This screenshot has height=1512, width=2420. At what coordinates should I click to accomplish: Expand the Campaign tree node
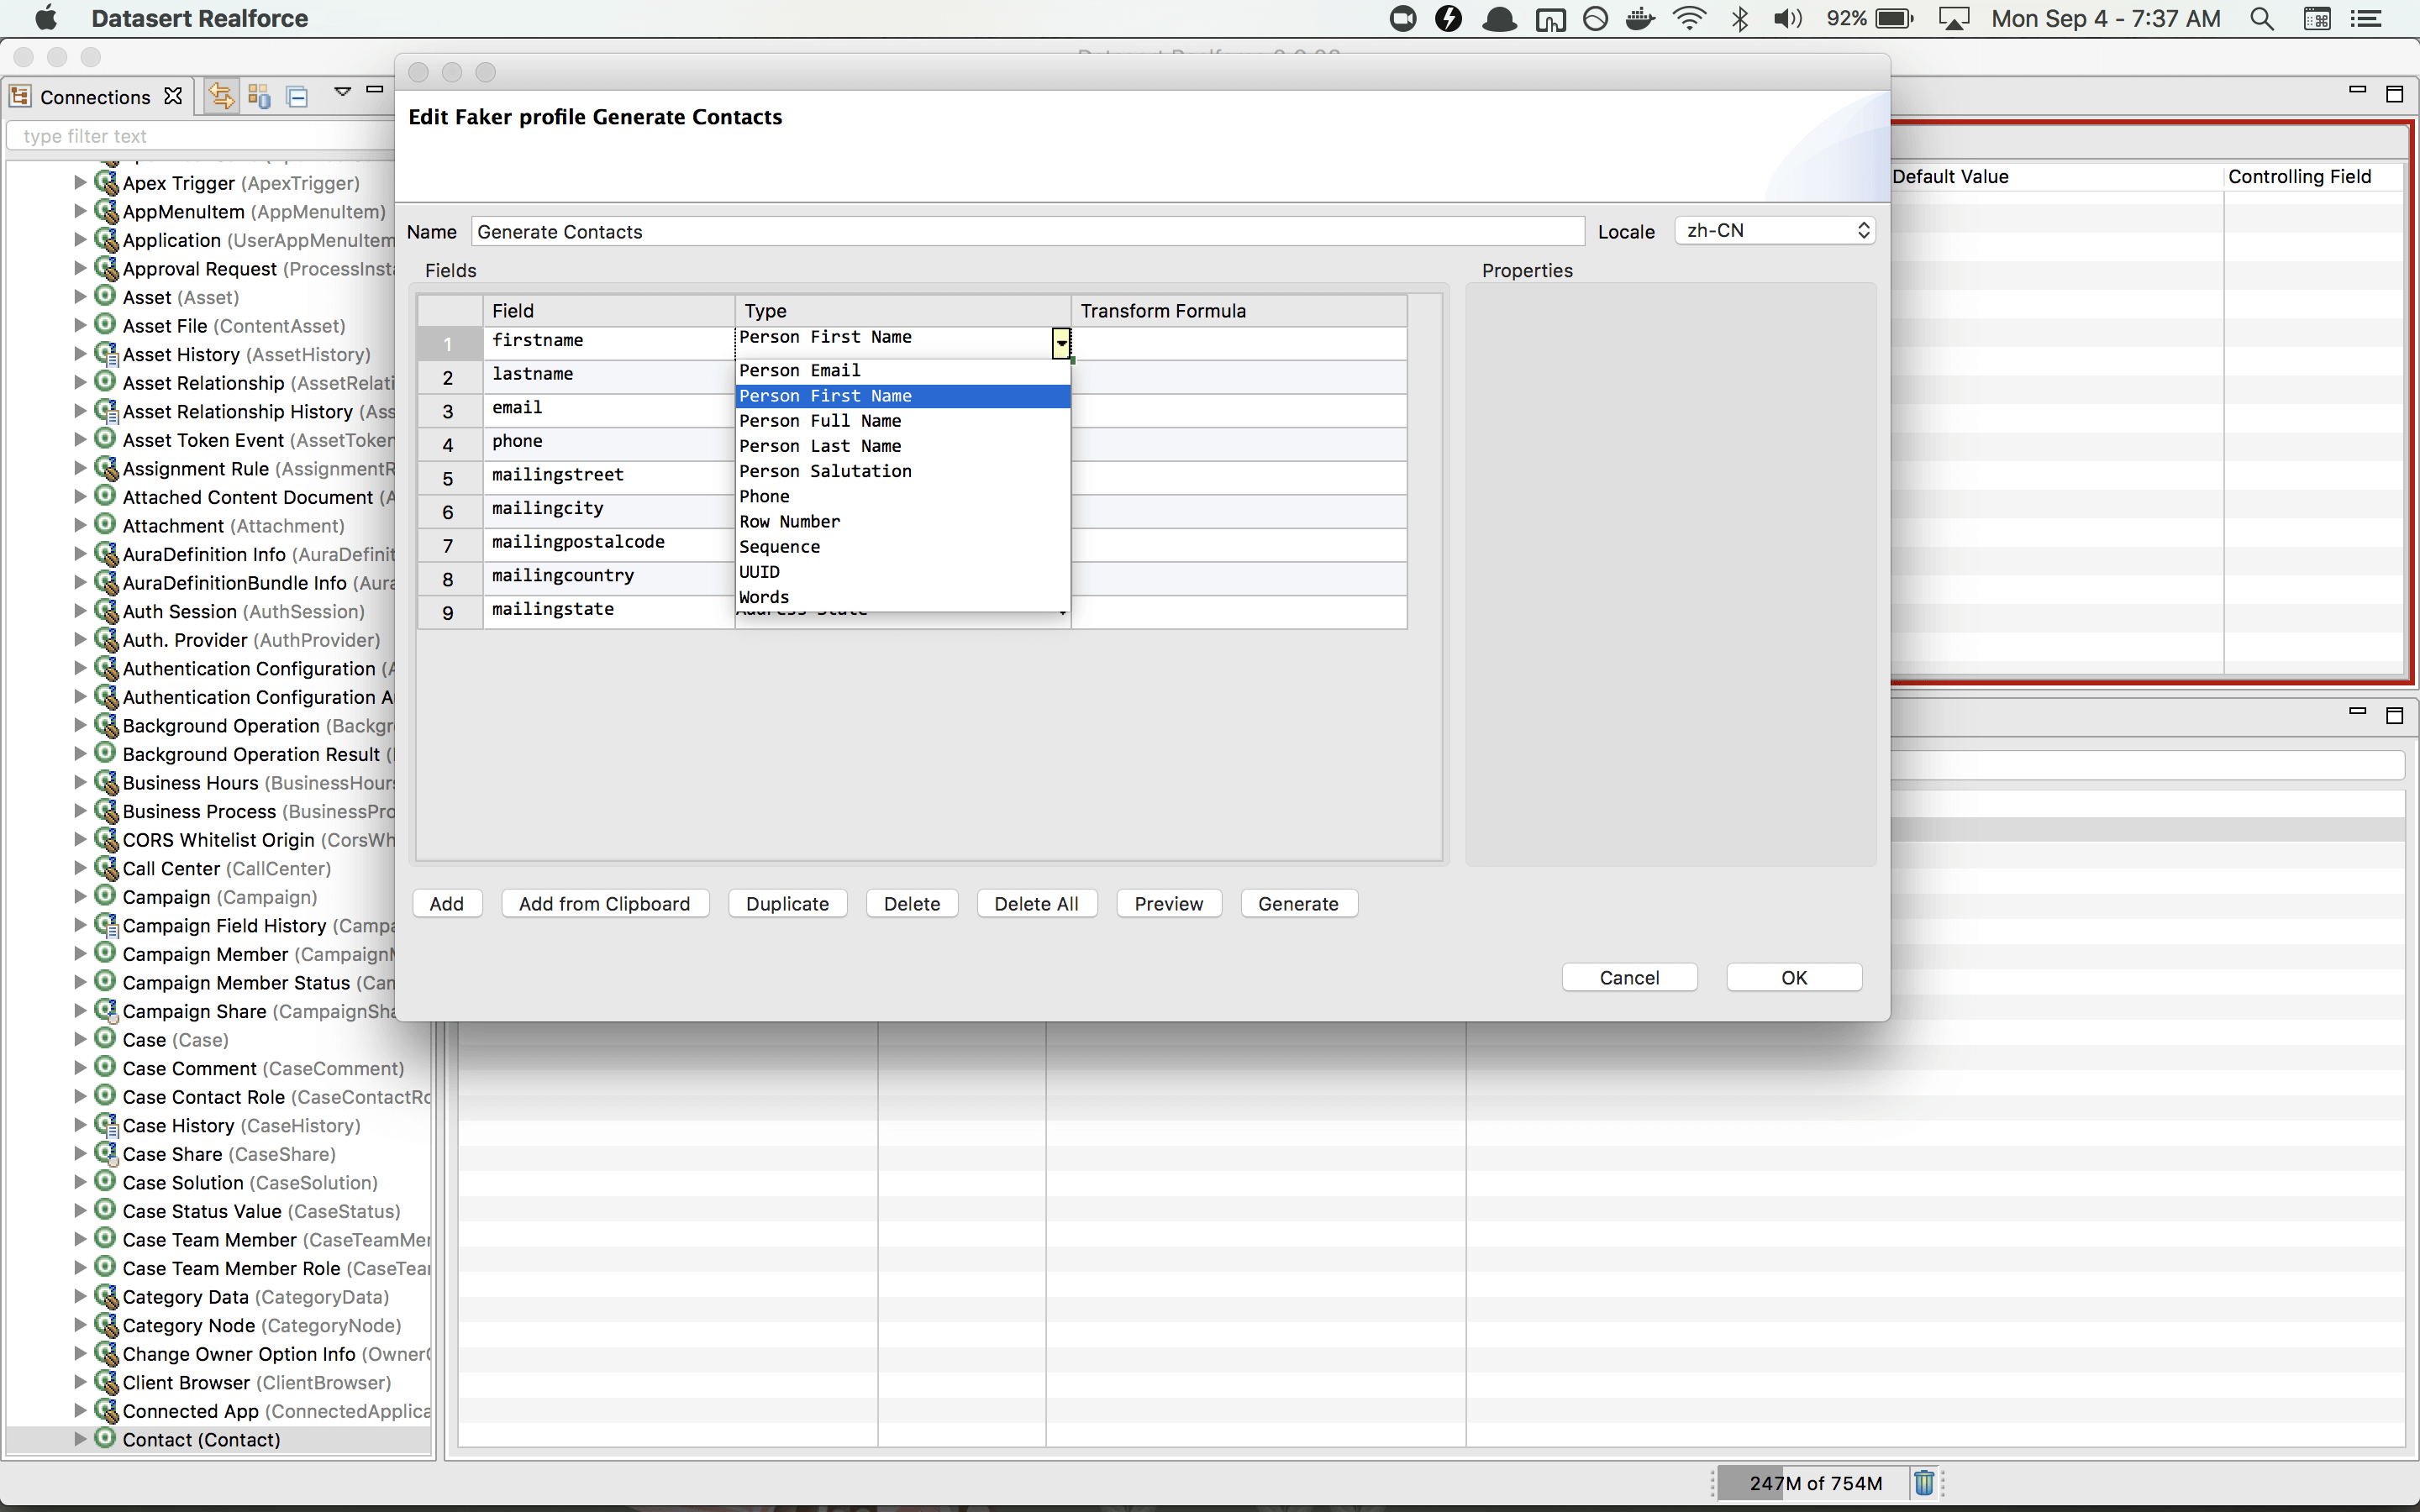80,896
